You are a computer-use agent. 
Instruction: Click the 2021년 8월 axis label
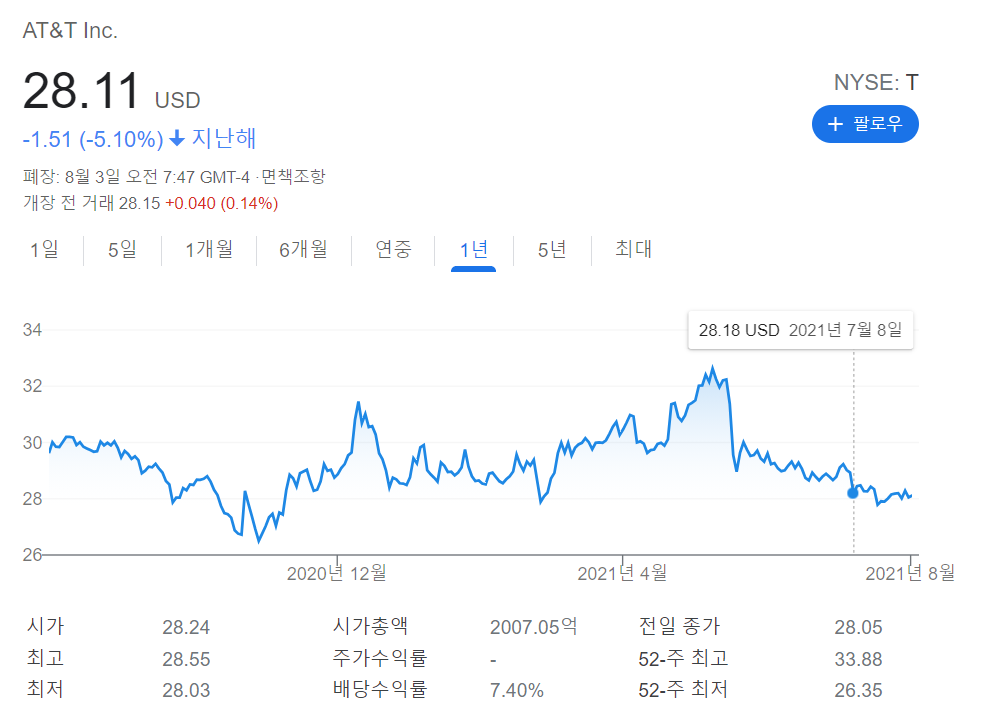[910, 573]
